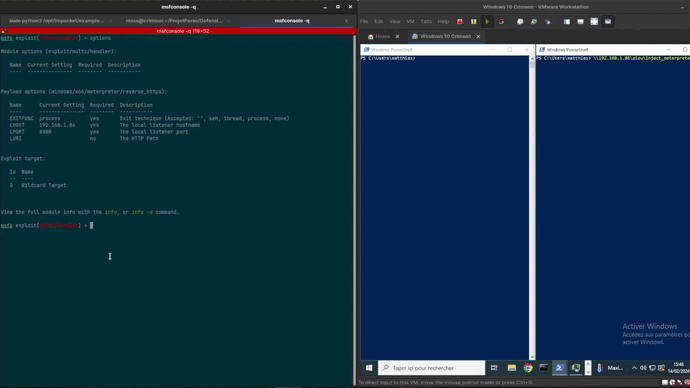Screen dimensions: 690x388
Task: Open the VMware Tabs menu
Action: tap(426, 22)
